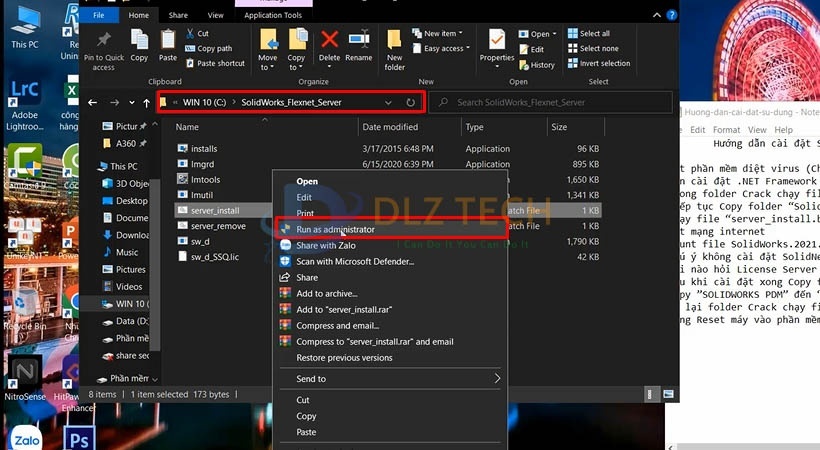Screen dimensions: 820x450
Task: Switch to Application Tools tab
Action: point(273,15)
